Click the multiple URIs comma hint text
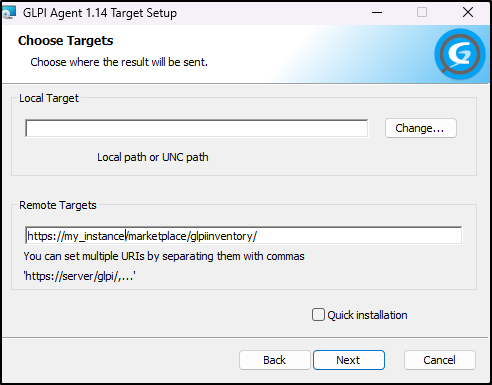 pos(164,256)
